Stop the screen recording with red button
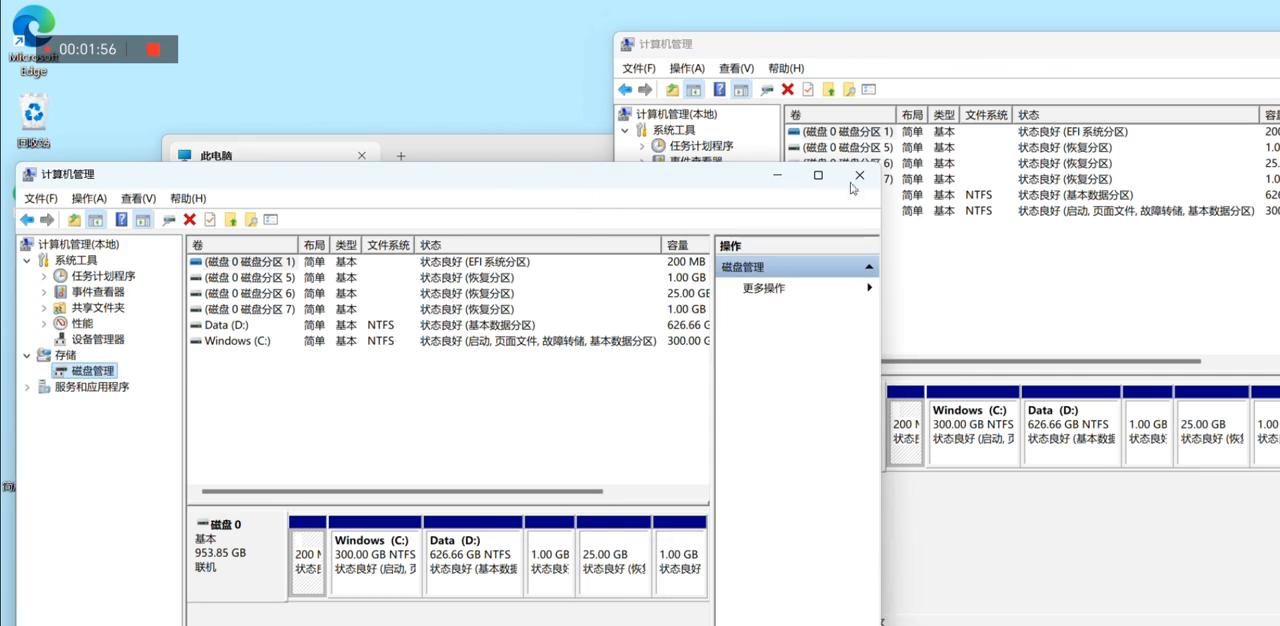Screen dimensions: 1280x626 coord(153,49)
